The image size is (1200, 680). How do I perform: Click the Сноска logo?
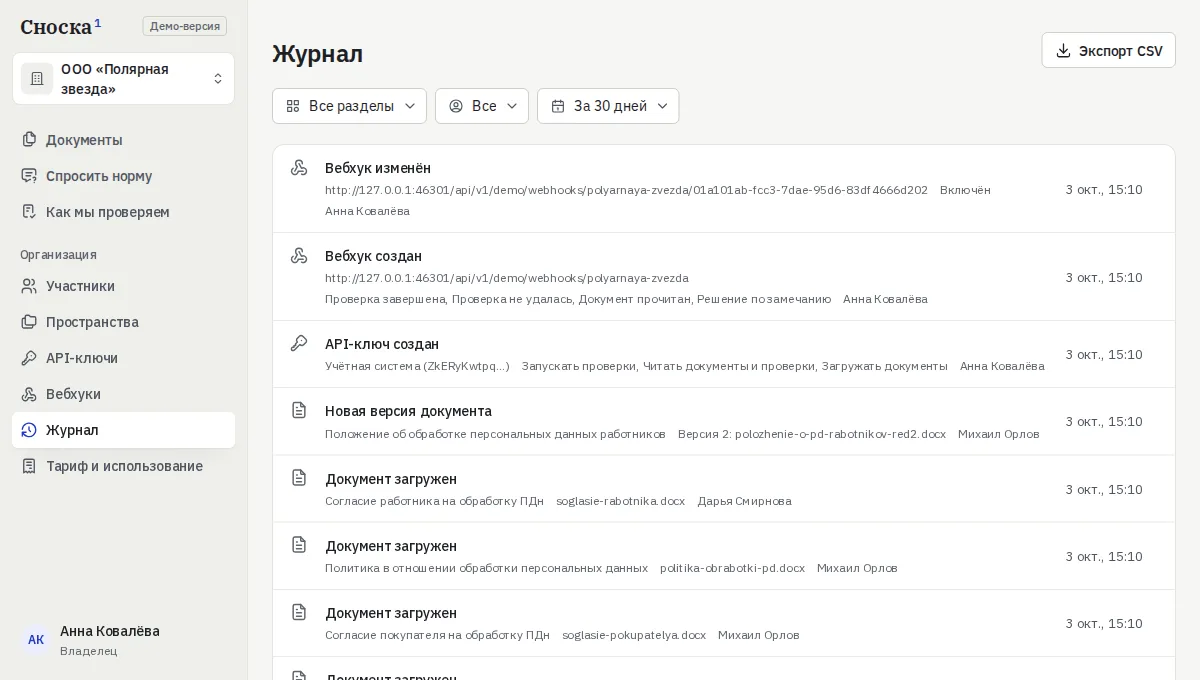(61, 26)
